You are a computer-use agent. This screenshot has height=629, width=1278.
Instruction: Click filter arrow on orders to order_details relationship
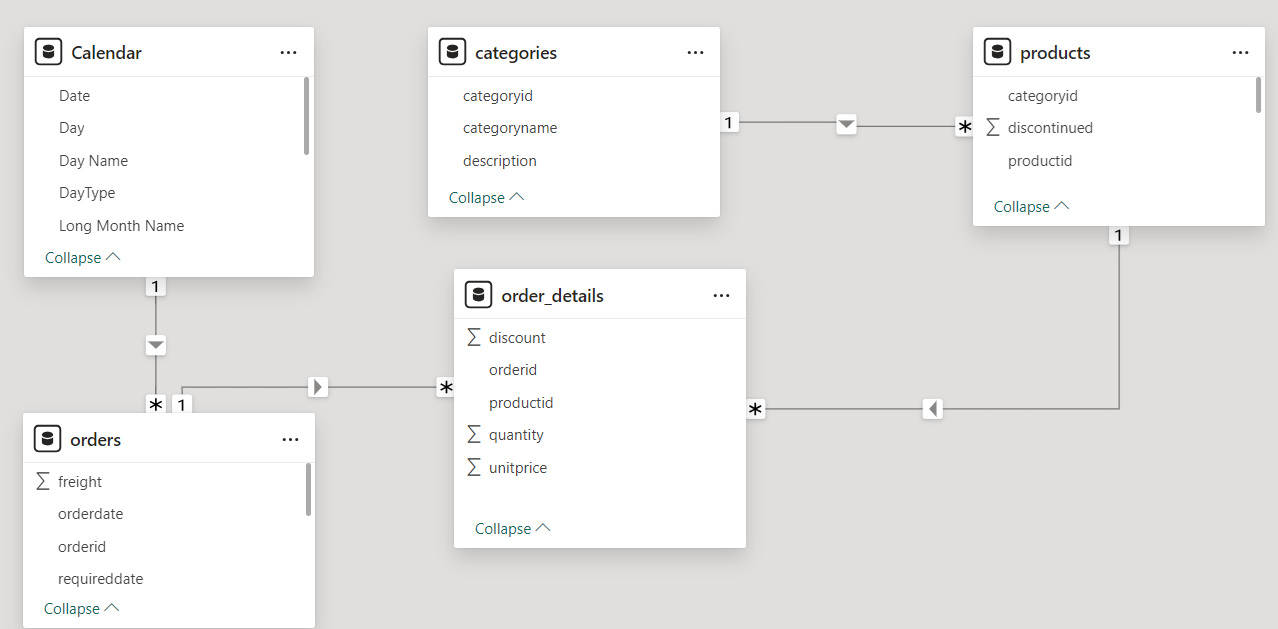tap(318, 386)
